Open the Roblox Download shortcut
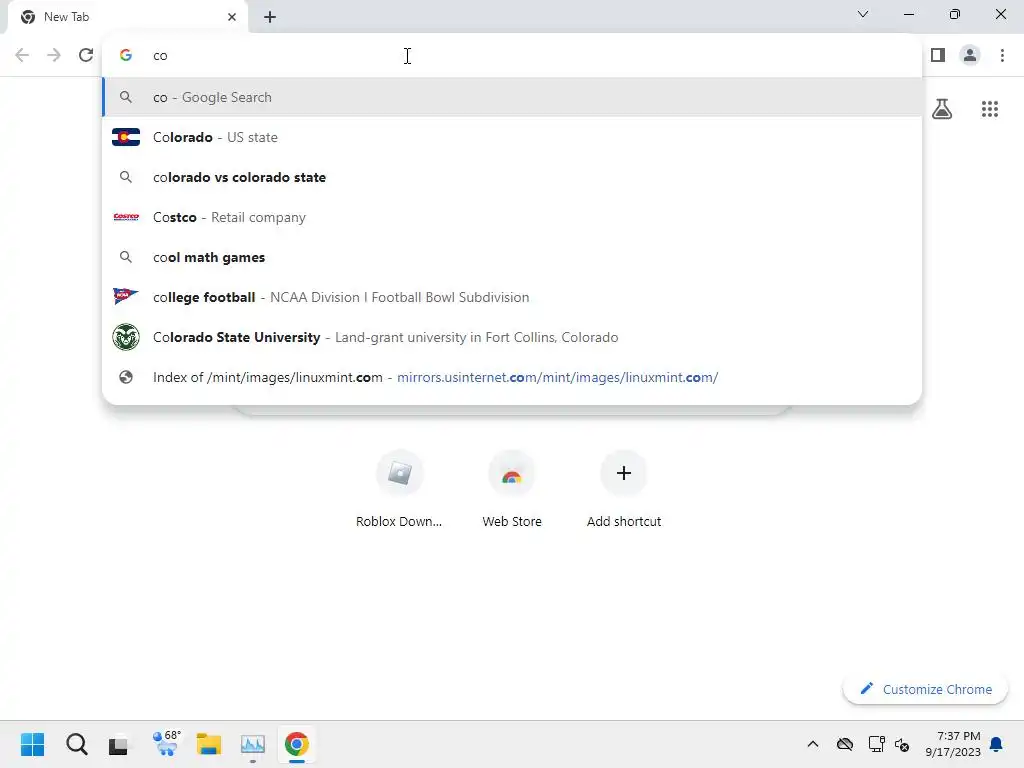 [x=399, y=489]
